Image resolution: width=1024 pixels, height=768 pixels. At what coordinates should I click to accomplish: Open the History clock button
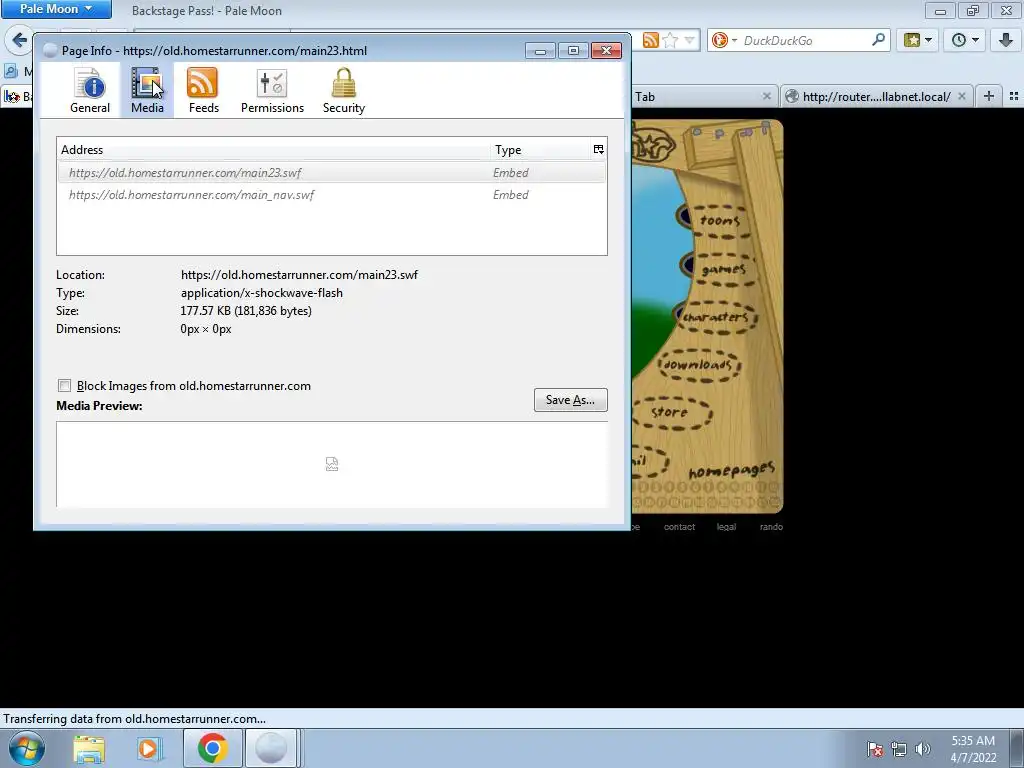click(x=965, y=40)
